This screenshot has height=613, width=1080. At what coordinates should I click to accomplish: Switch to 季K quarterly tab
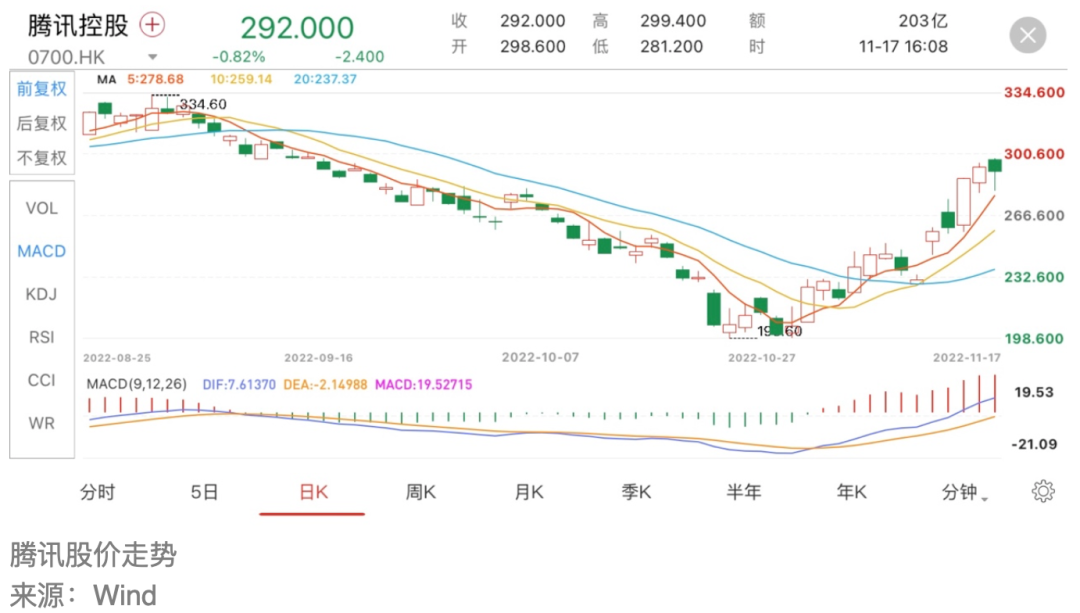(636, 492)
